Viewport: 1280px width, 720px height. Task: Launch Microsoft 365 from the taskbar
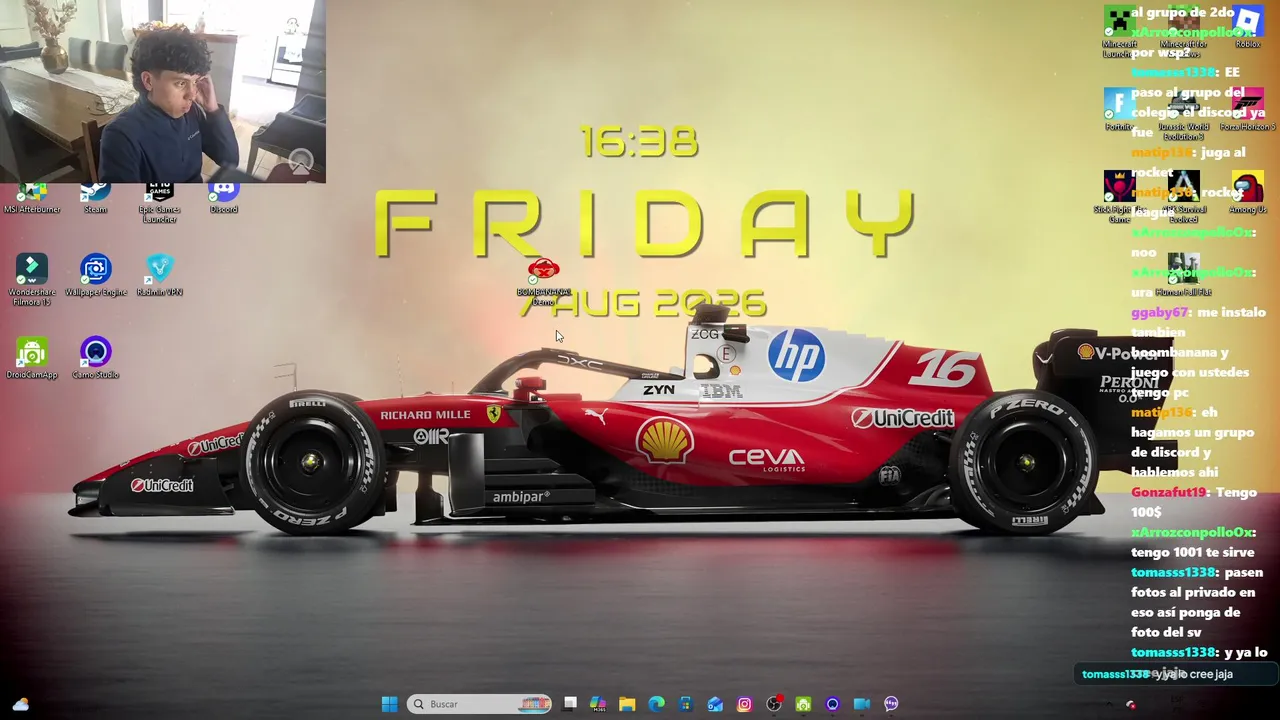pos(598,704)
